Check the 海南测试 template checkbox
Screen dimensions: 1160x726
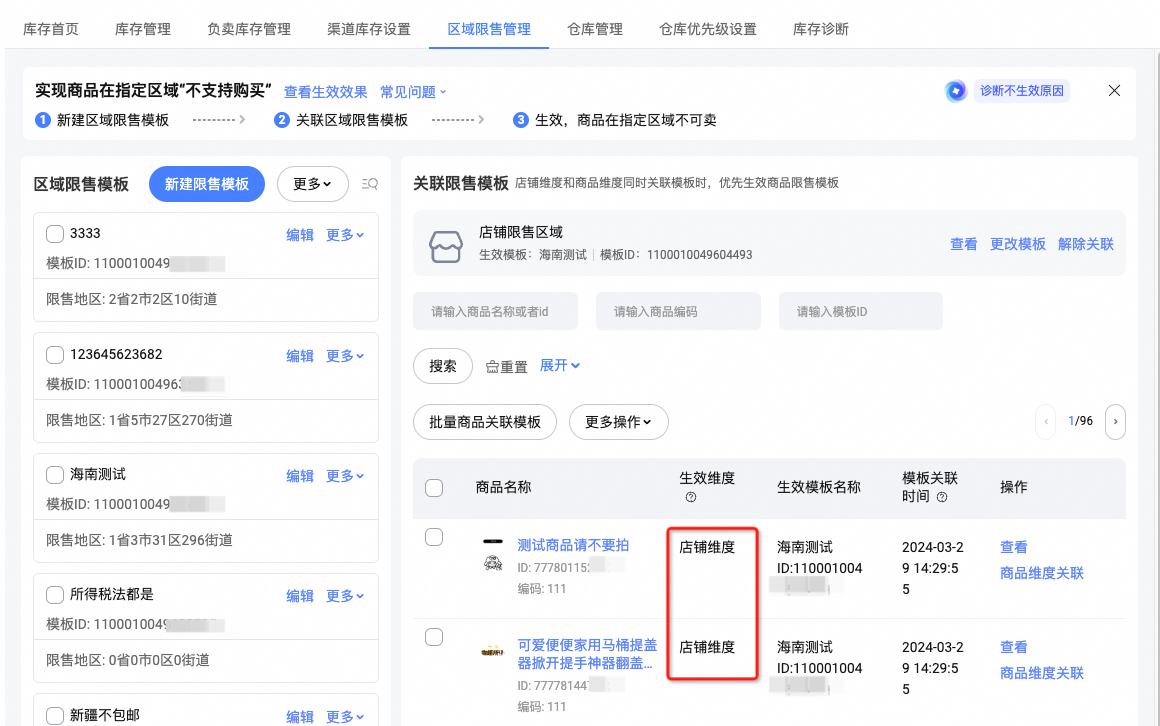pyautogui.click(x=55, y=474)
